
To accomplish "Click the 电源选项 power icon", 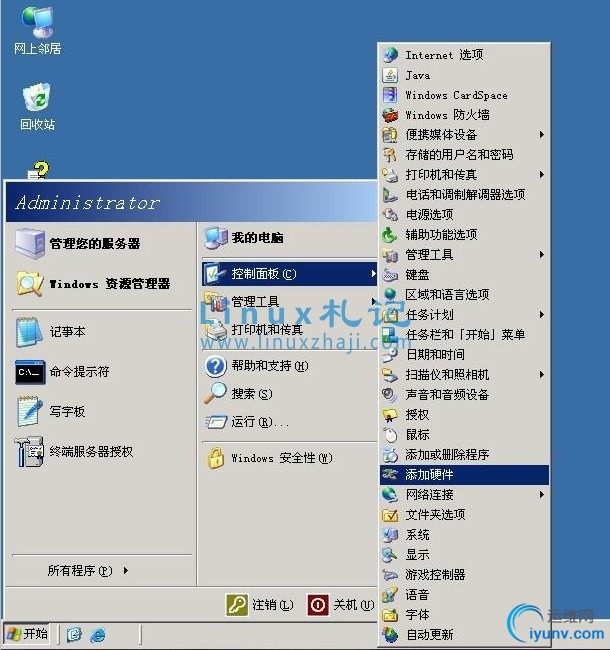I will tap(390, 214).
